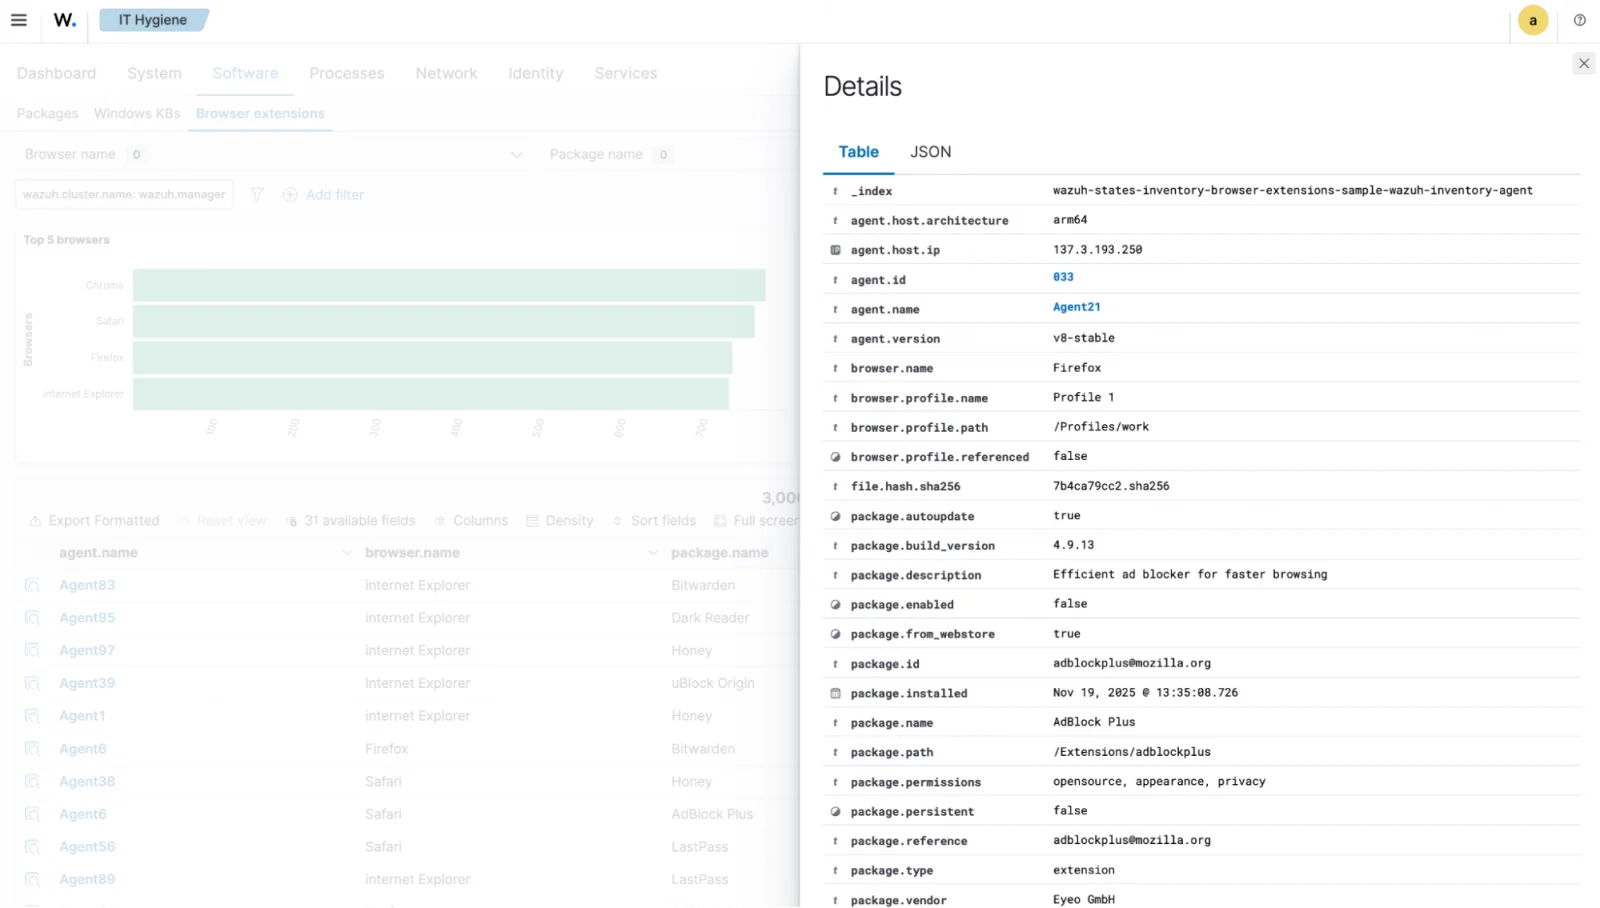Click the yellow user avatar
The height and width of the screenshot is (908, 1600).
1532,19
